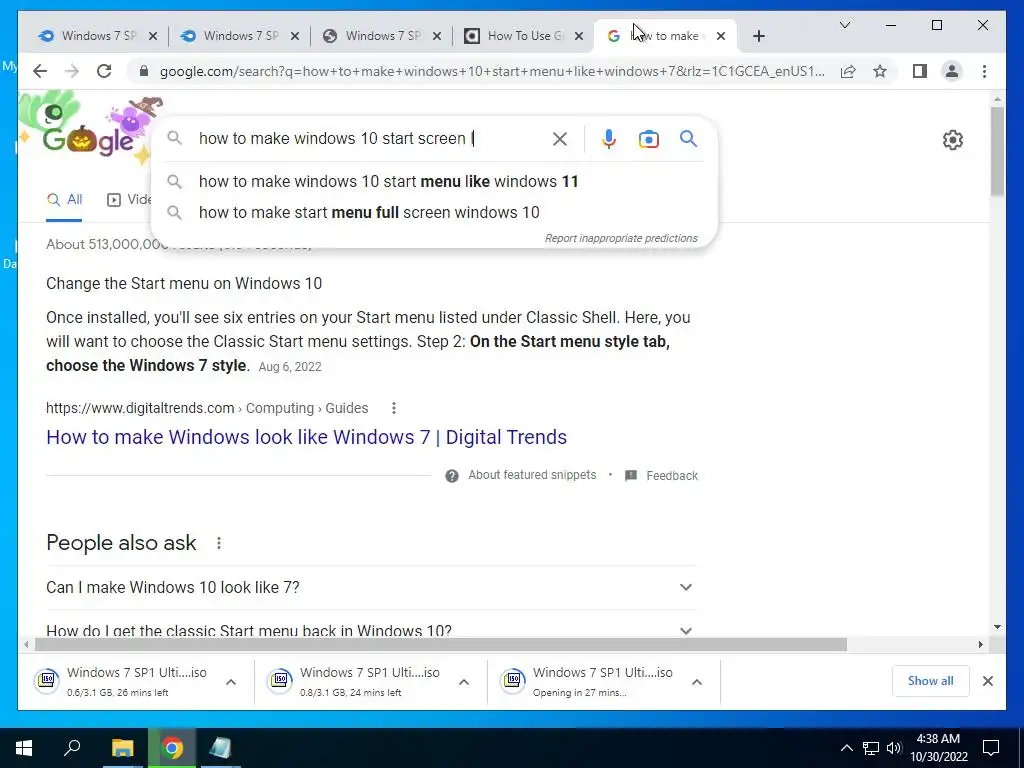1024x768 pixels.
Task: Open options for People also ask
Action: click(219, 543)
